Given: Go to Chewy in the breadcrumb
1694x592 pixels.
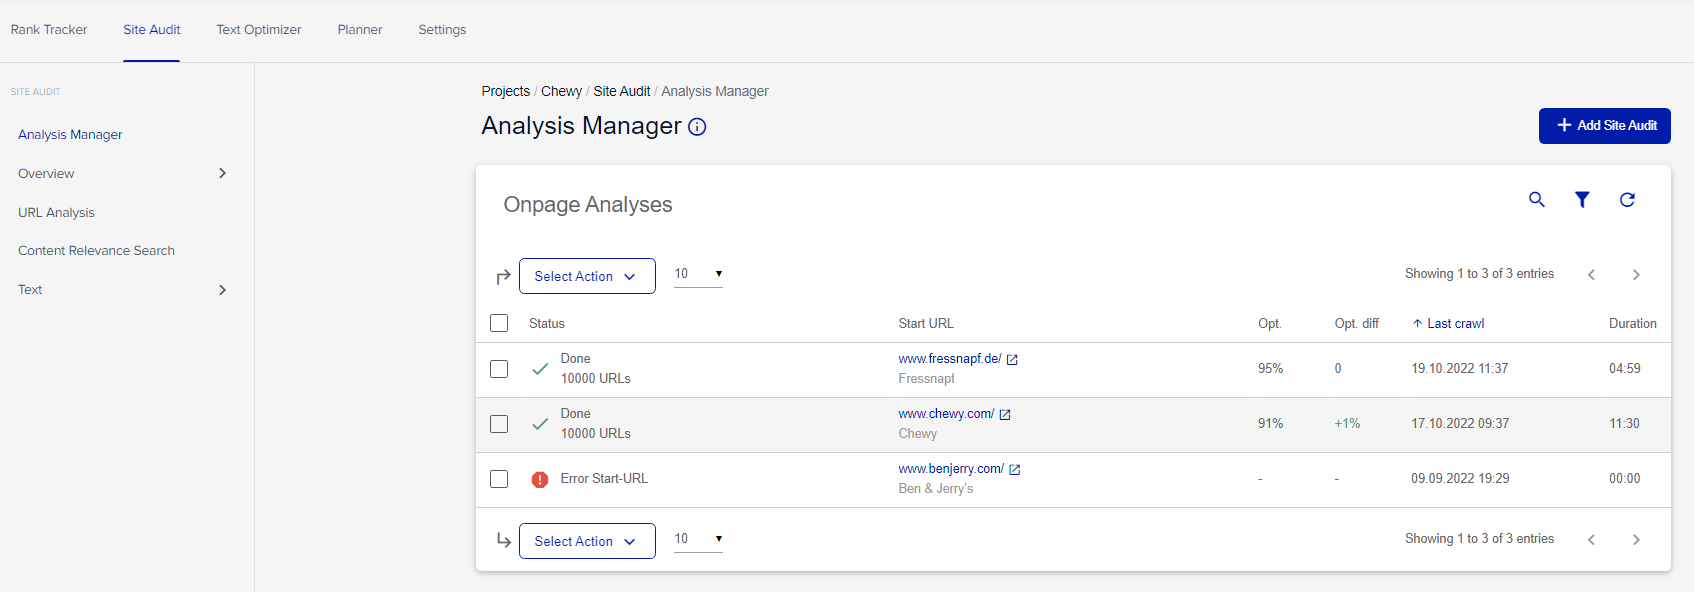Looking at the screenshot, I should 561,91.
